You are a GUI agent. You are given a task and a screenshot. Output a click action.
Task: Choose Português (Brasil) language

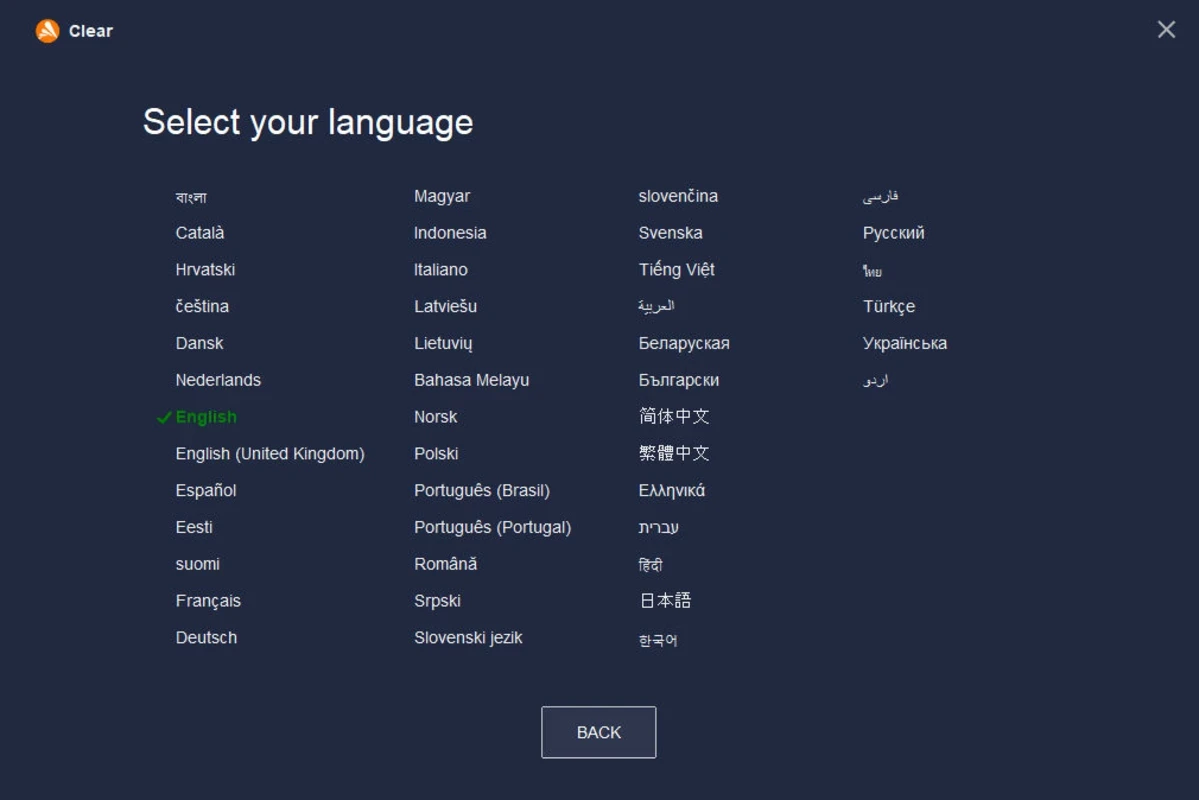point(482,491)
